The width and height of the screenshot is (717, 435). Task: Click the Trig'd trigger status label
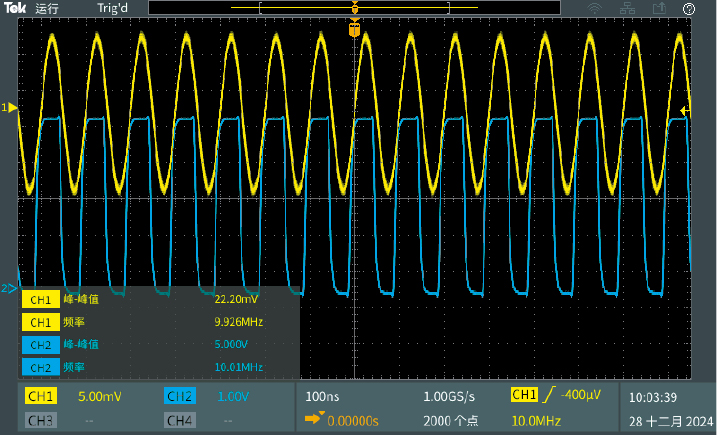tap(111, 8)
